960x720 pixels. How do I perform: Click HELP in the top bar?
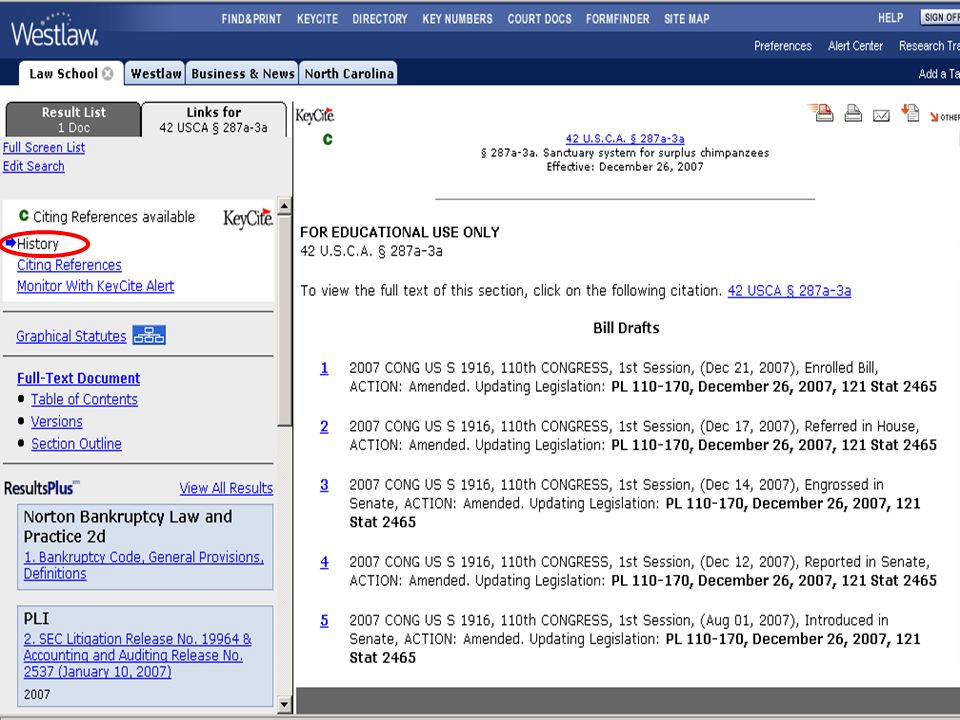click(x=890, y=18)
